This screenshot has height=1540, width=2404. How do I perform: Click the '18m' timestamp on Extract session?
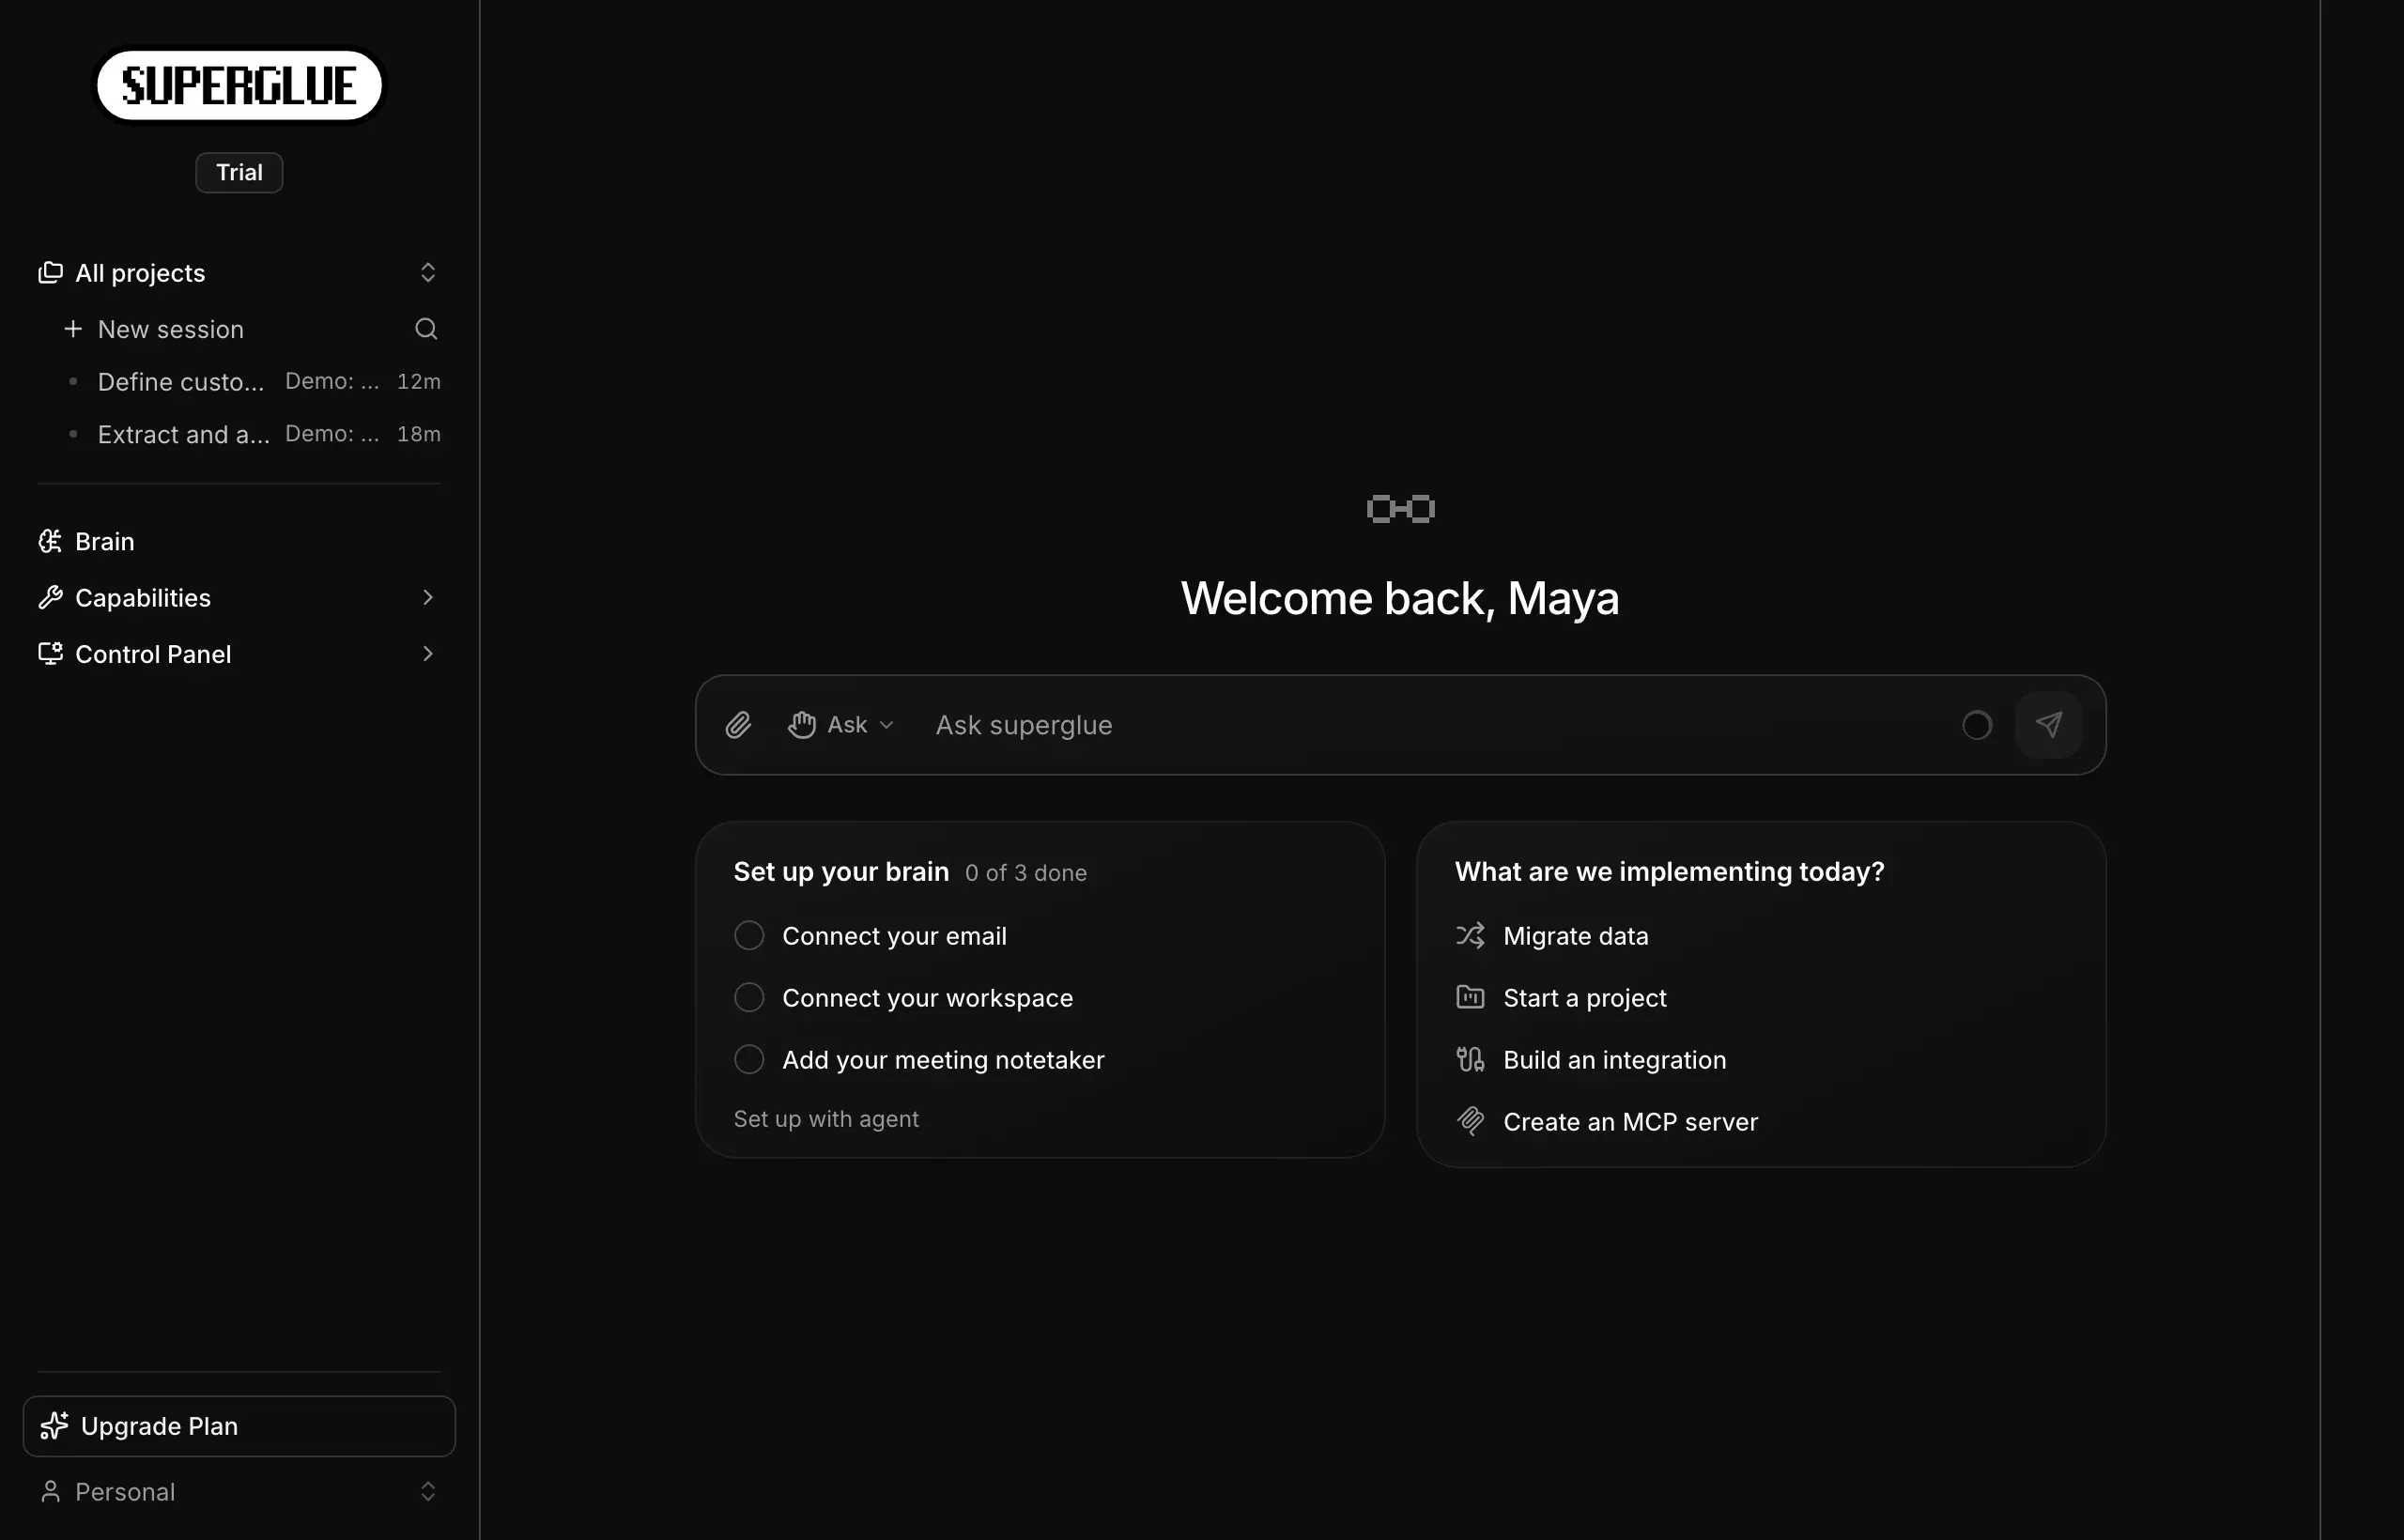click(x=419, y=434)
